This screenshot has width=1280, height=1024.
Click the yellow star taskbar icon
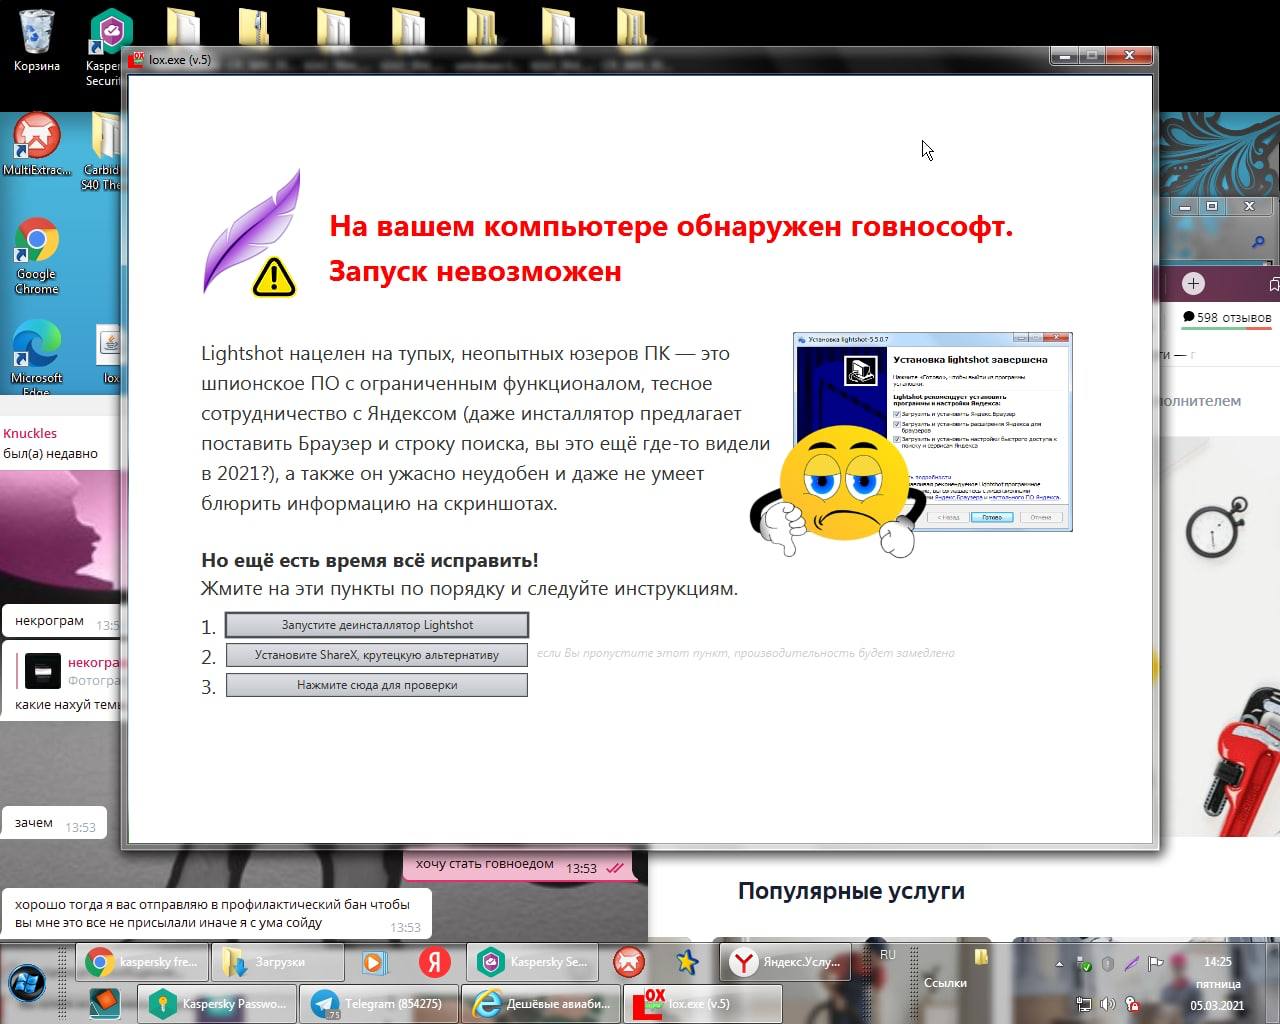tap(687, 962)
